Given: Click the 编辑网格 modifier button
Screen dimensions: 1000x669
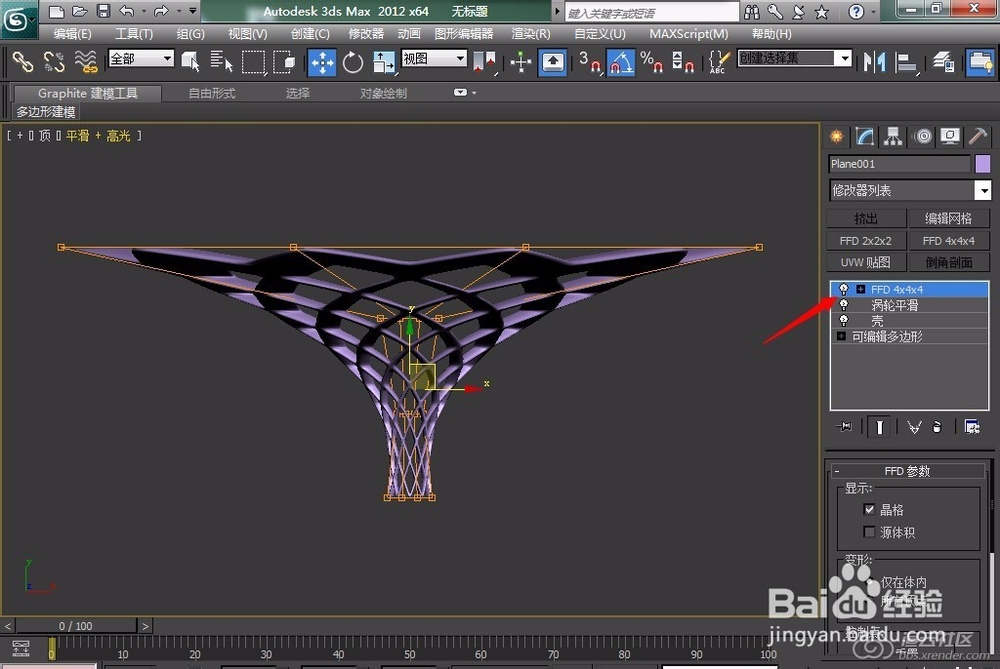Looking at the screenshot, I should [x=948, y=218].
